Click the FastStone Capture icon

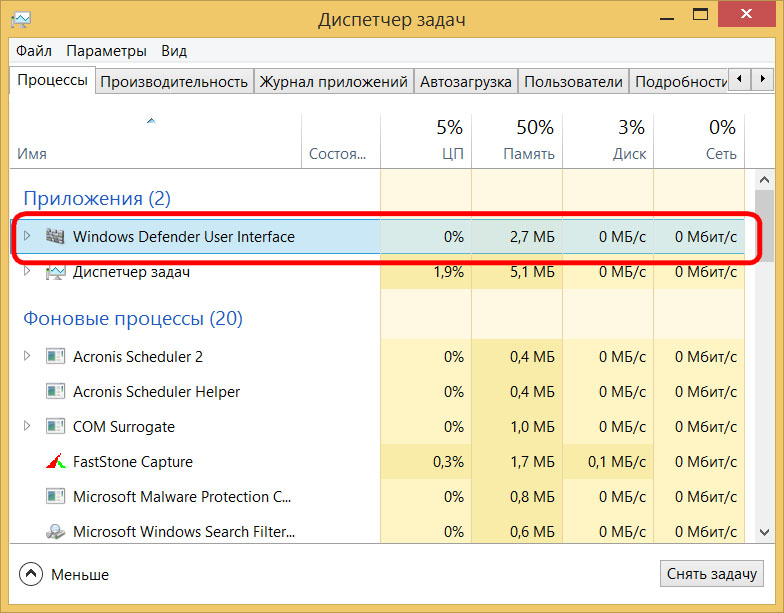coord(56,461)
